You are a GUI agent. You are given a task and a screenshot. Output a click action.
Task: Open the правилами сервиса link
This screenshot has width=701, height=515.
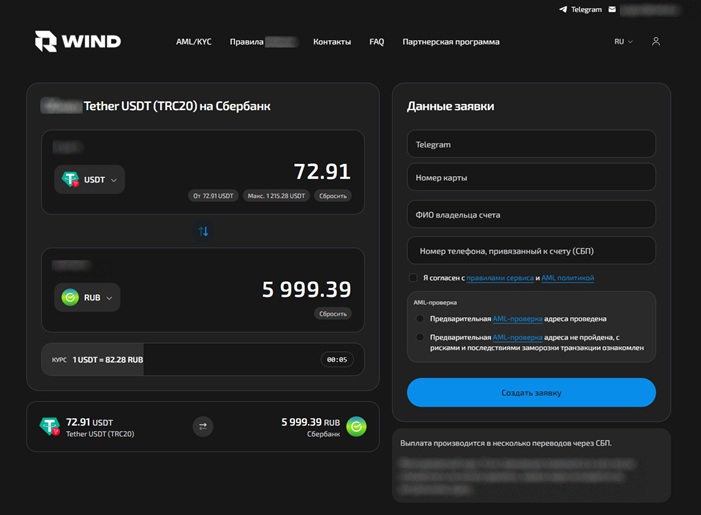(x=500, y=278)
